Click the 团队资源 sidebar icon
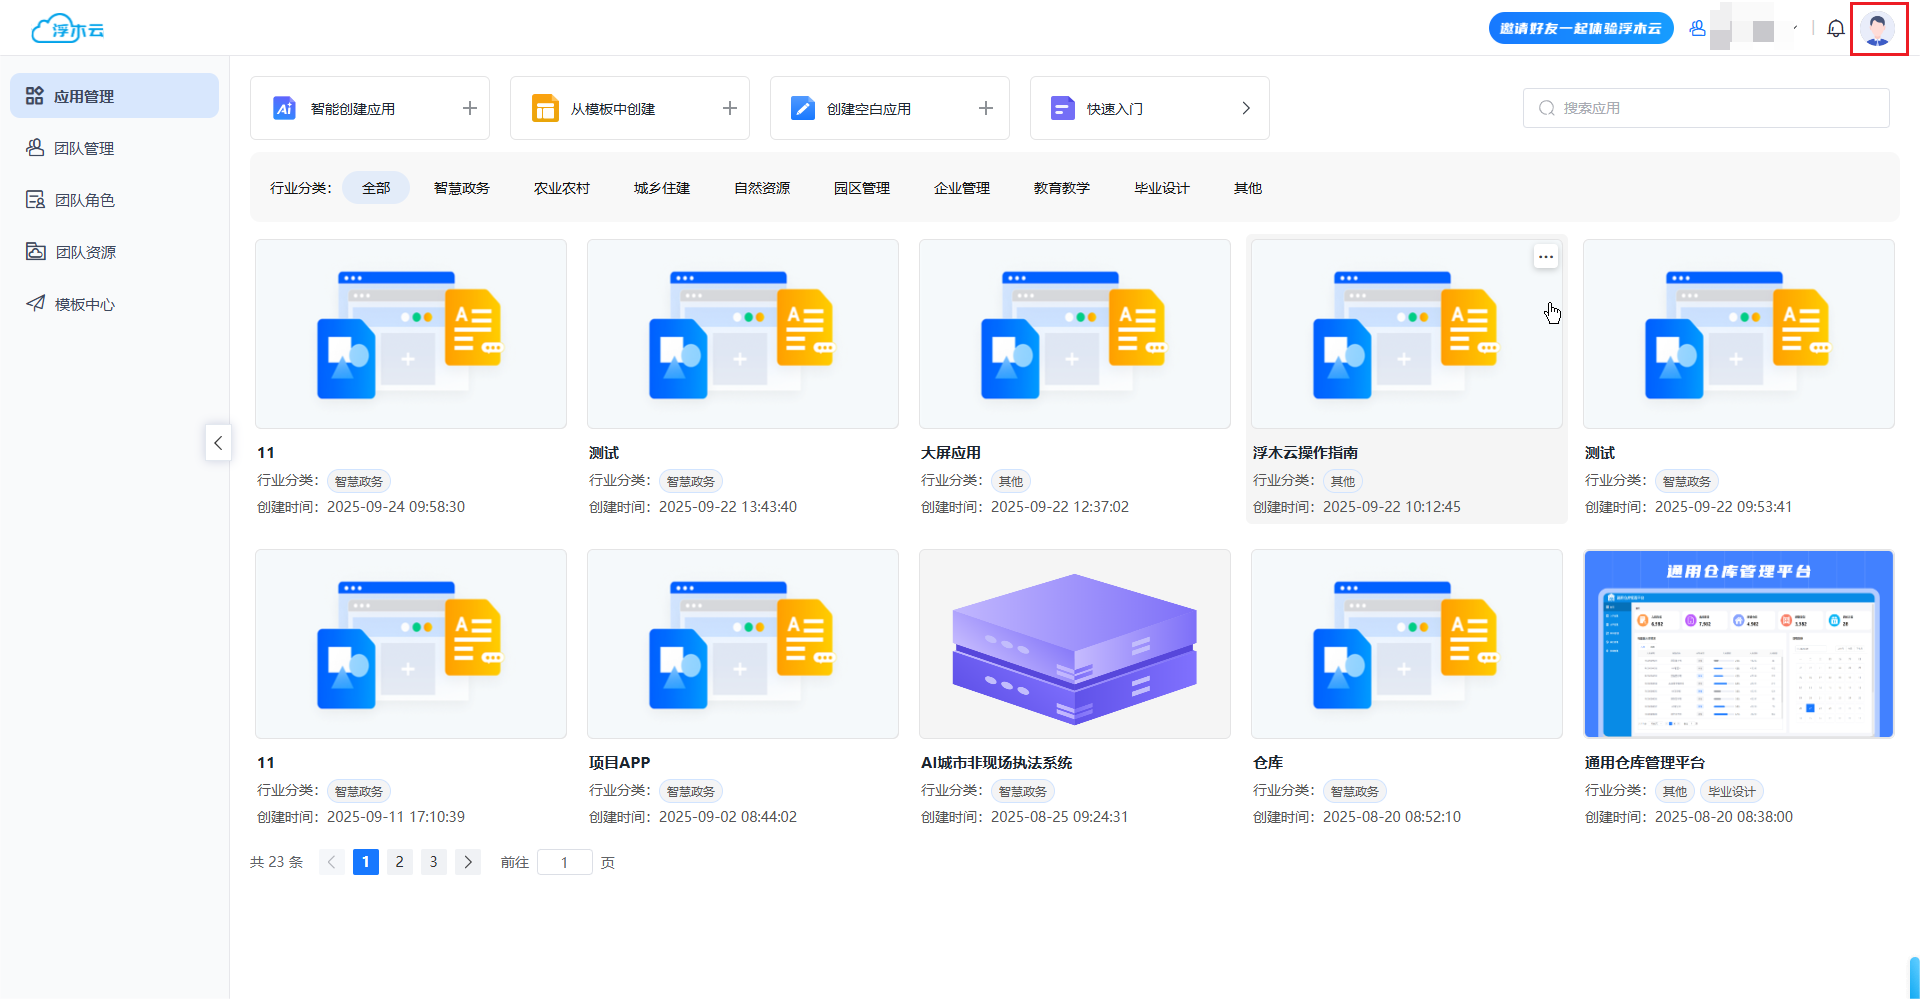1920x999 pixels. pos(36,252)
